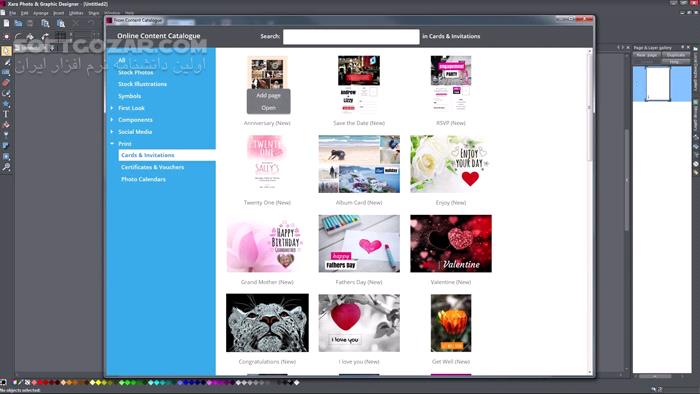Select the Save the Date template thumbnail
The width and height of the screenshot is (700, 394).
click(x=359, y=84)
